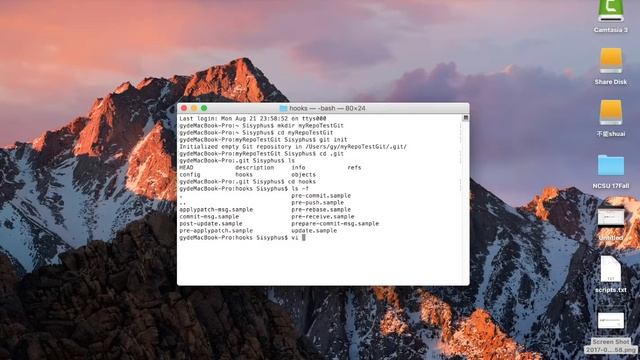
Task: Click the 'pre-receive.sample' file name
Action: pyautogui.click(x=323, y=216)
